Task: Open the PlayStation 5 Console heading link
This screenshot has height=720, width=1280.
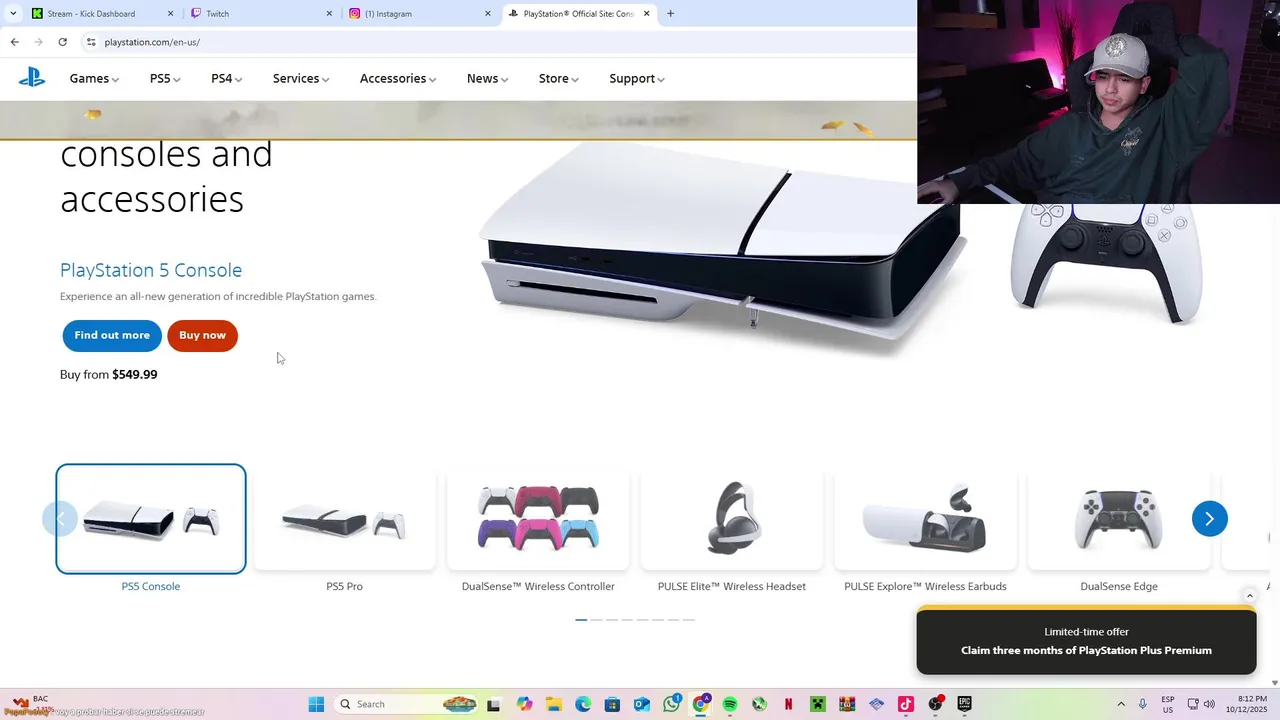Action: 151,270
